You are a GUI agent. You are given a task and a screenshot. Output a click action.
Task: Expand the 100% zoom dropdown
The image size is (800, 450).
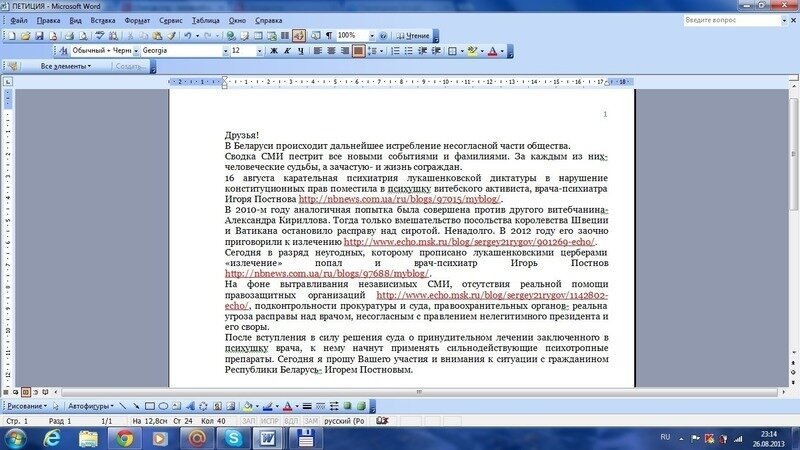click(x=371, y=35)
